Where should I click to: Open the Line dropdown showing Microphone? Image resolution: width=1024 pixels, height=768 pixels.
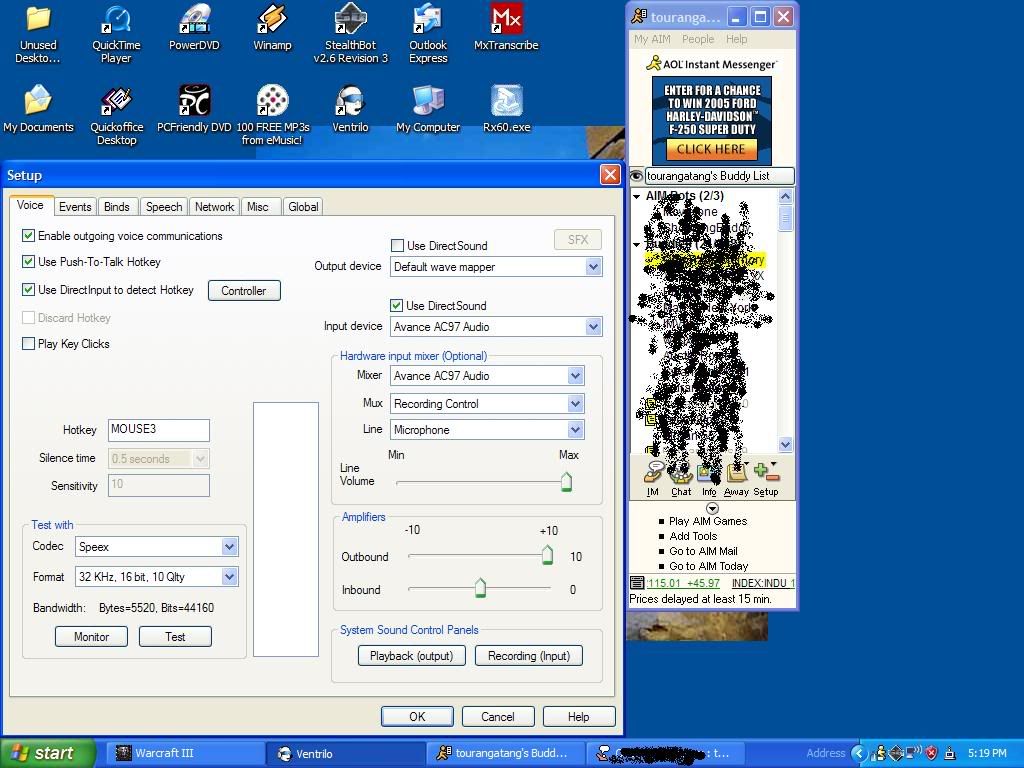[x=575, y=430]
